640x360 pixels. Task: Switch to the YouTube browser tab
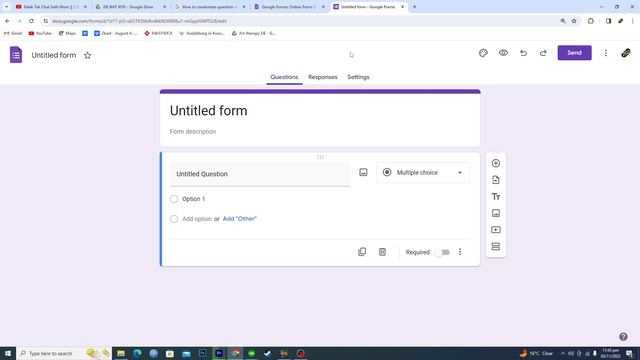tap(51, 7)
